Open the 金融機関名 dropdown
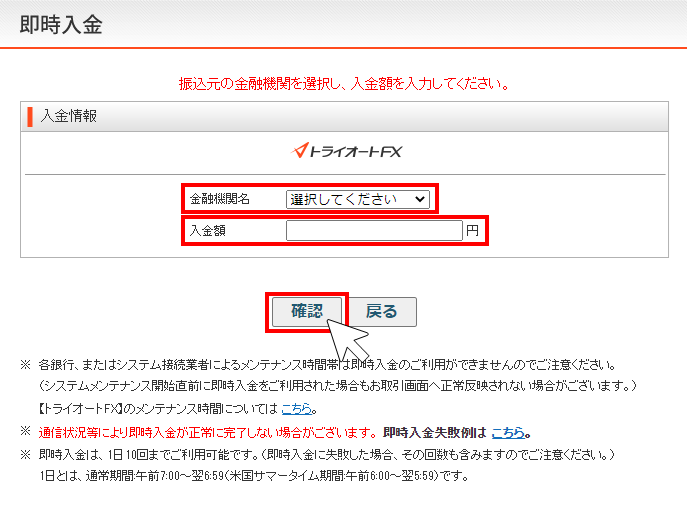 (358, 199)
